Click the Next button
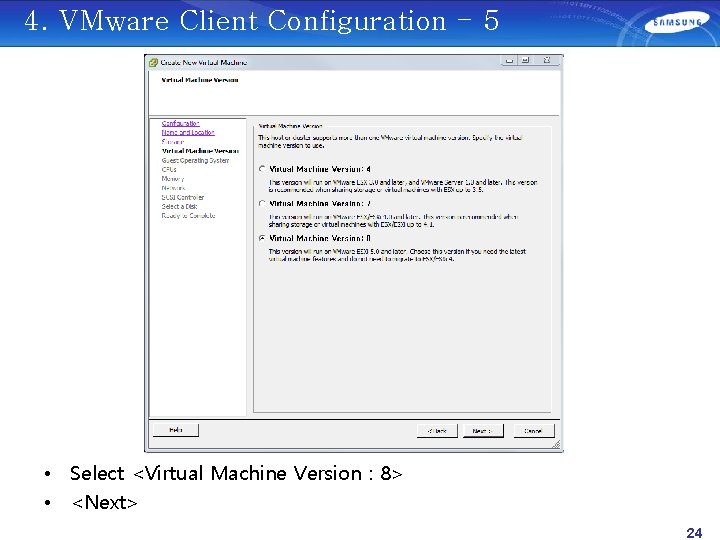Viewport: 720px width, 540px height. point(483,431)
